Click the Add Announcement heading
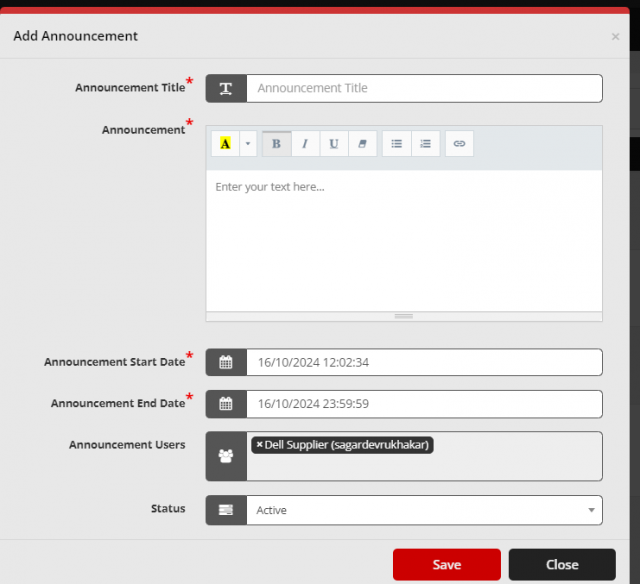The height and width of the screenshot is (584, 640). point(76,36)
